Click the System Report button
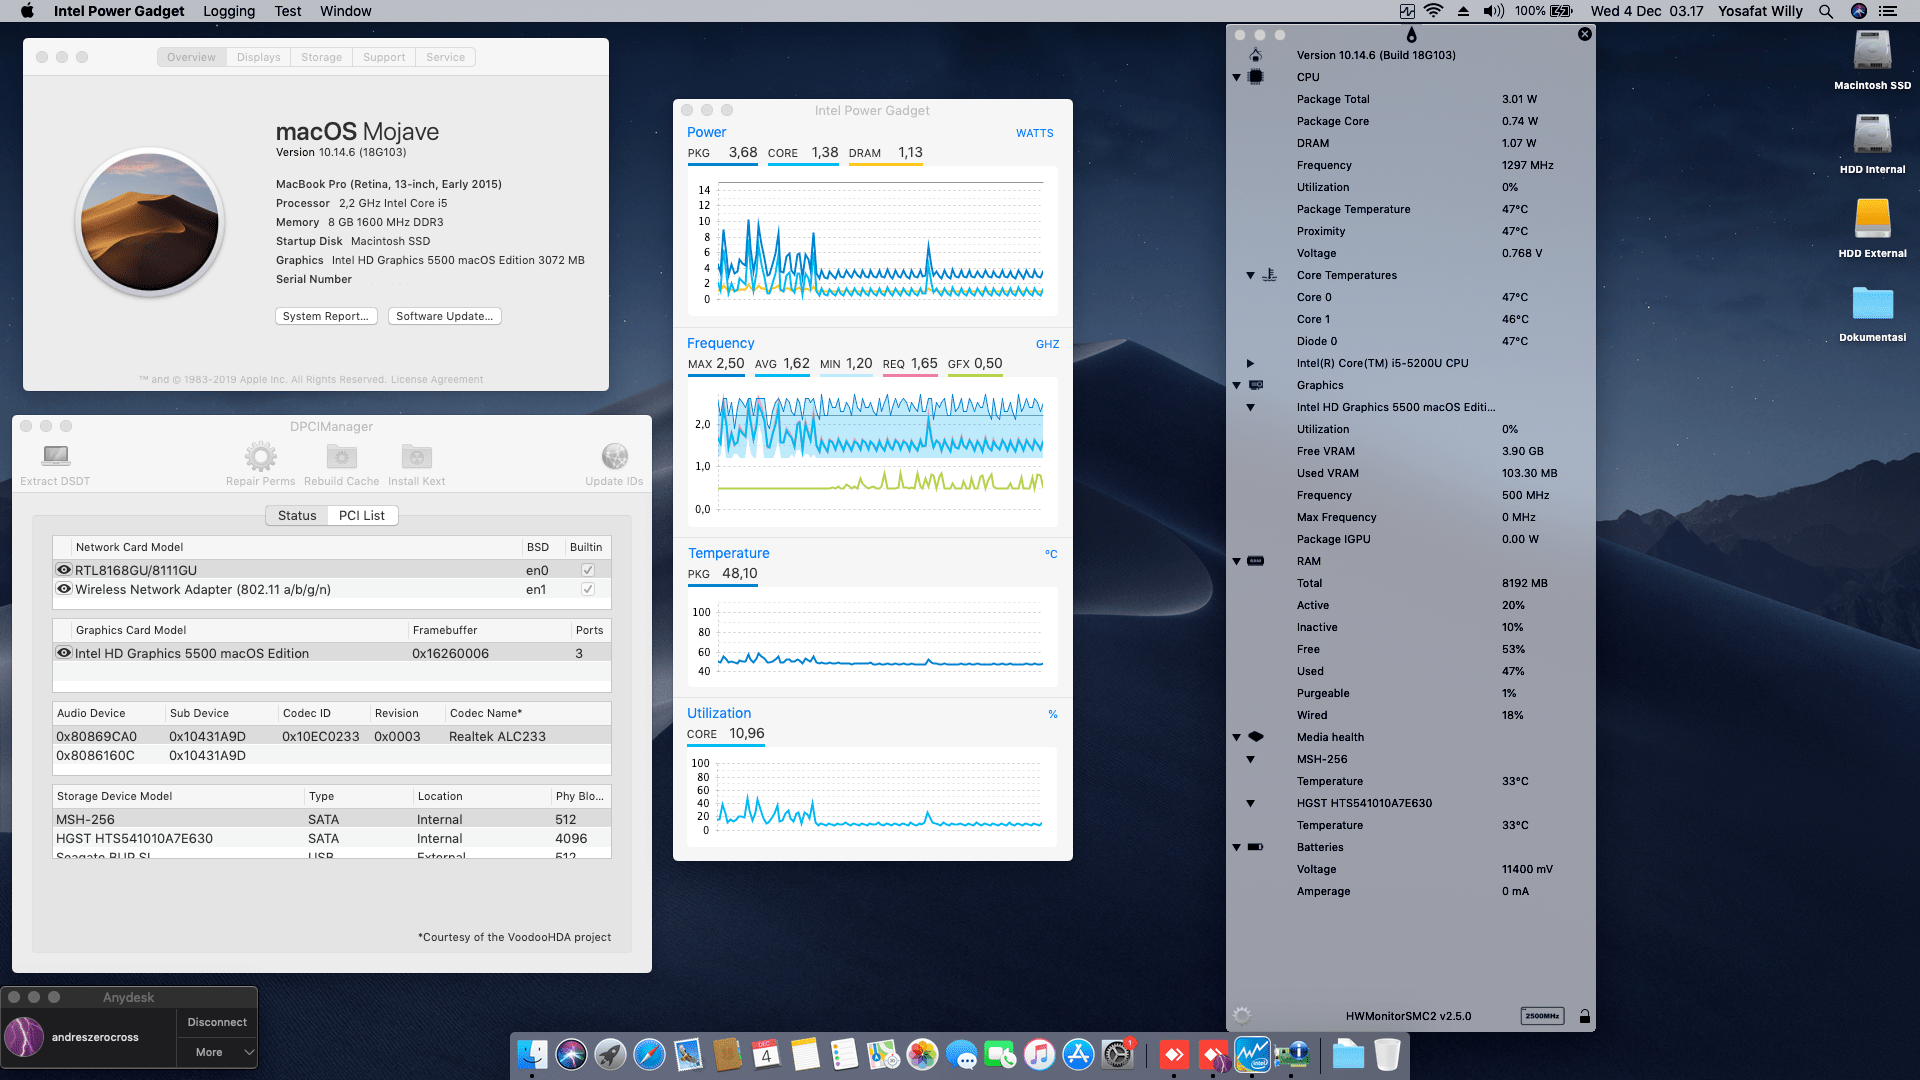The width and height of the screenshot is (1920, 1080). tap(326, 316)
